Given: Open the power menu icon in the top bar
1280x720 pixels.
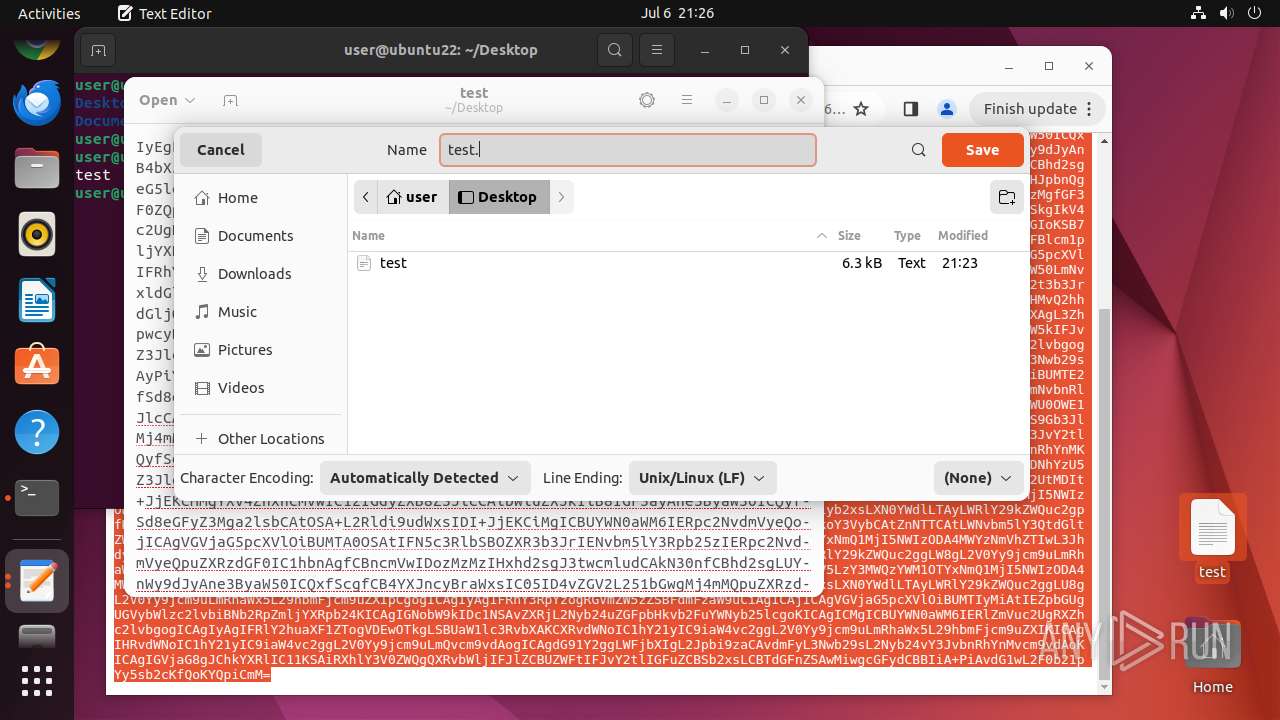Looking at the screenshot, I should point(1253,13).
